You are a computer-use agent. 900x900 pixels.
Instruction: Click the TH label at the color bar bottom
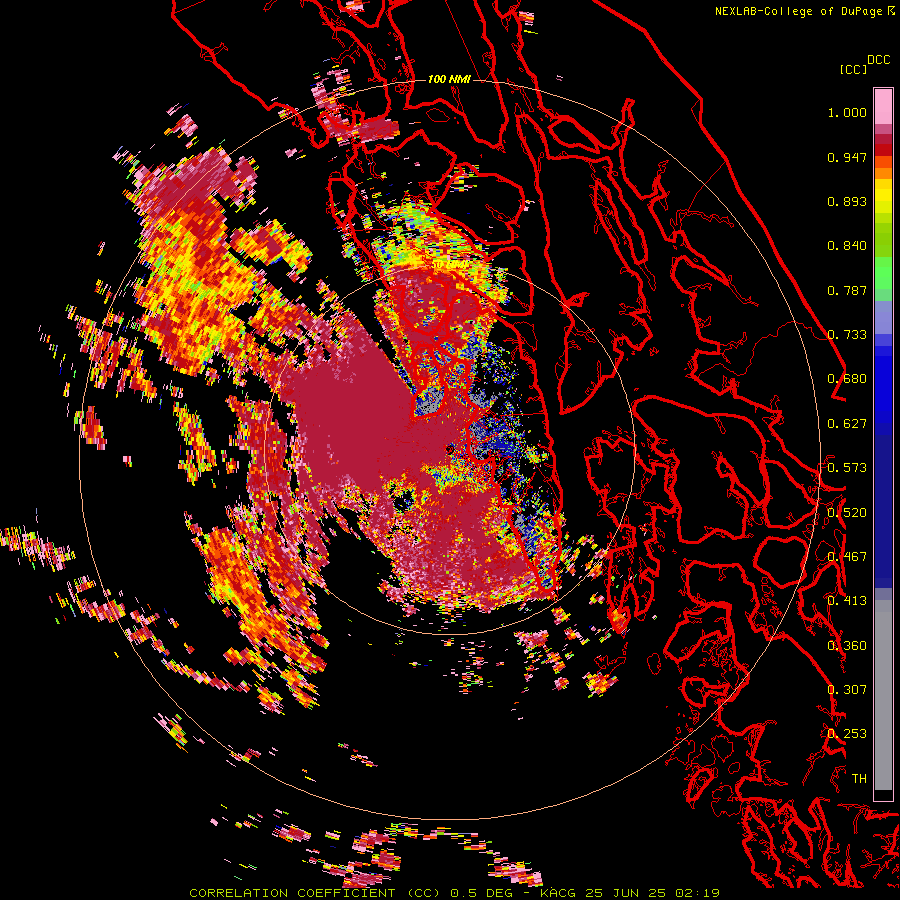859,779
